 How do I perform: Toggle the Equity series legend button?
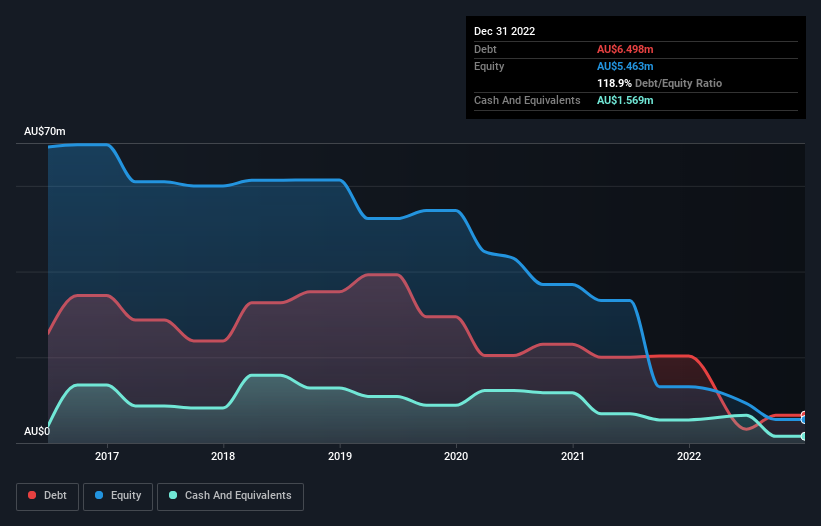(118, 496)
